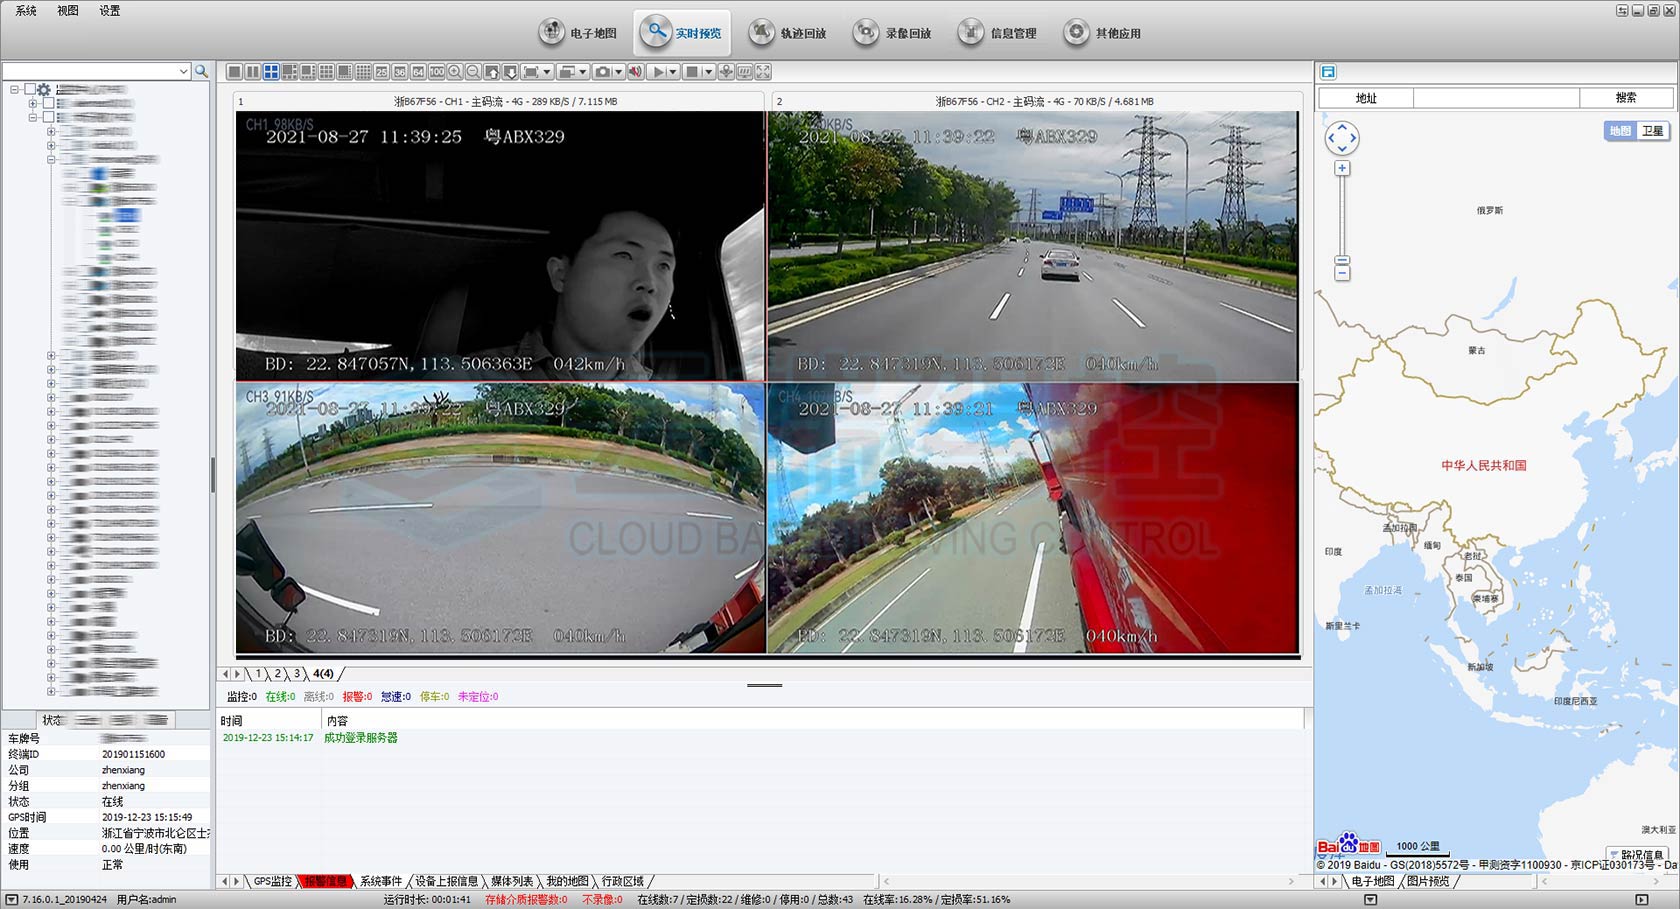Screen dimensions: 1680x909
Task: Zoom in the map with plus button
Action: click(1342, 168)
